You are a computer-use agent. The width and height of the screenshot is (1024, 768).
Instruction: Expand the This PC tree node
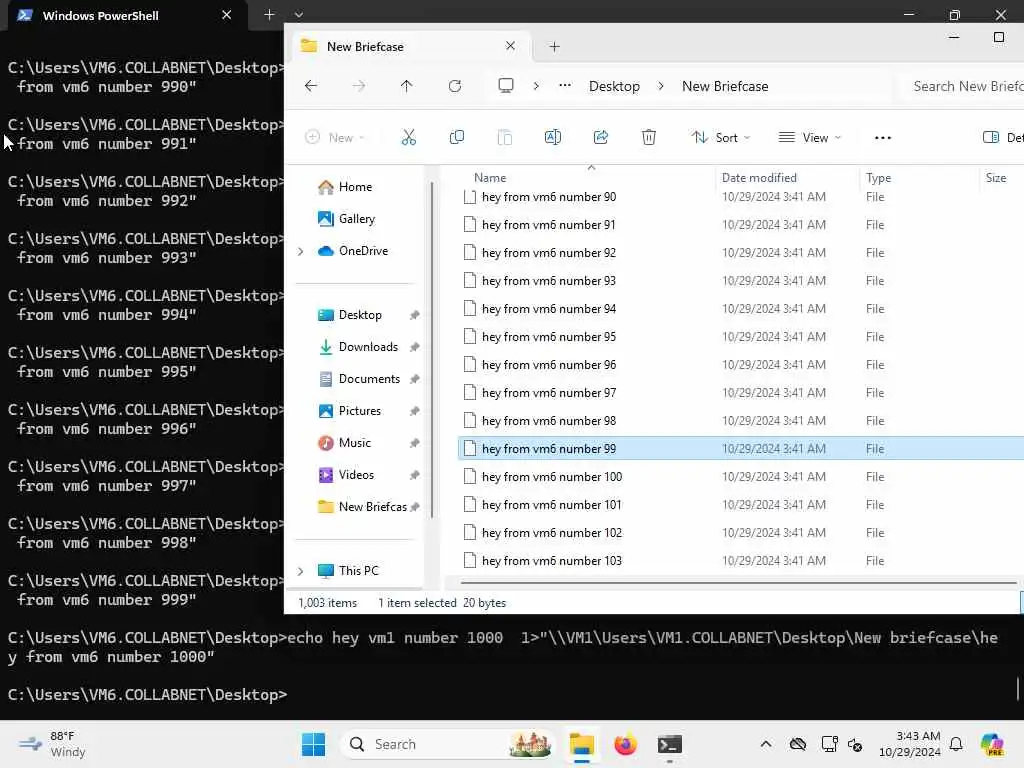(x=300, y=571)
